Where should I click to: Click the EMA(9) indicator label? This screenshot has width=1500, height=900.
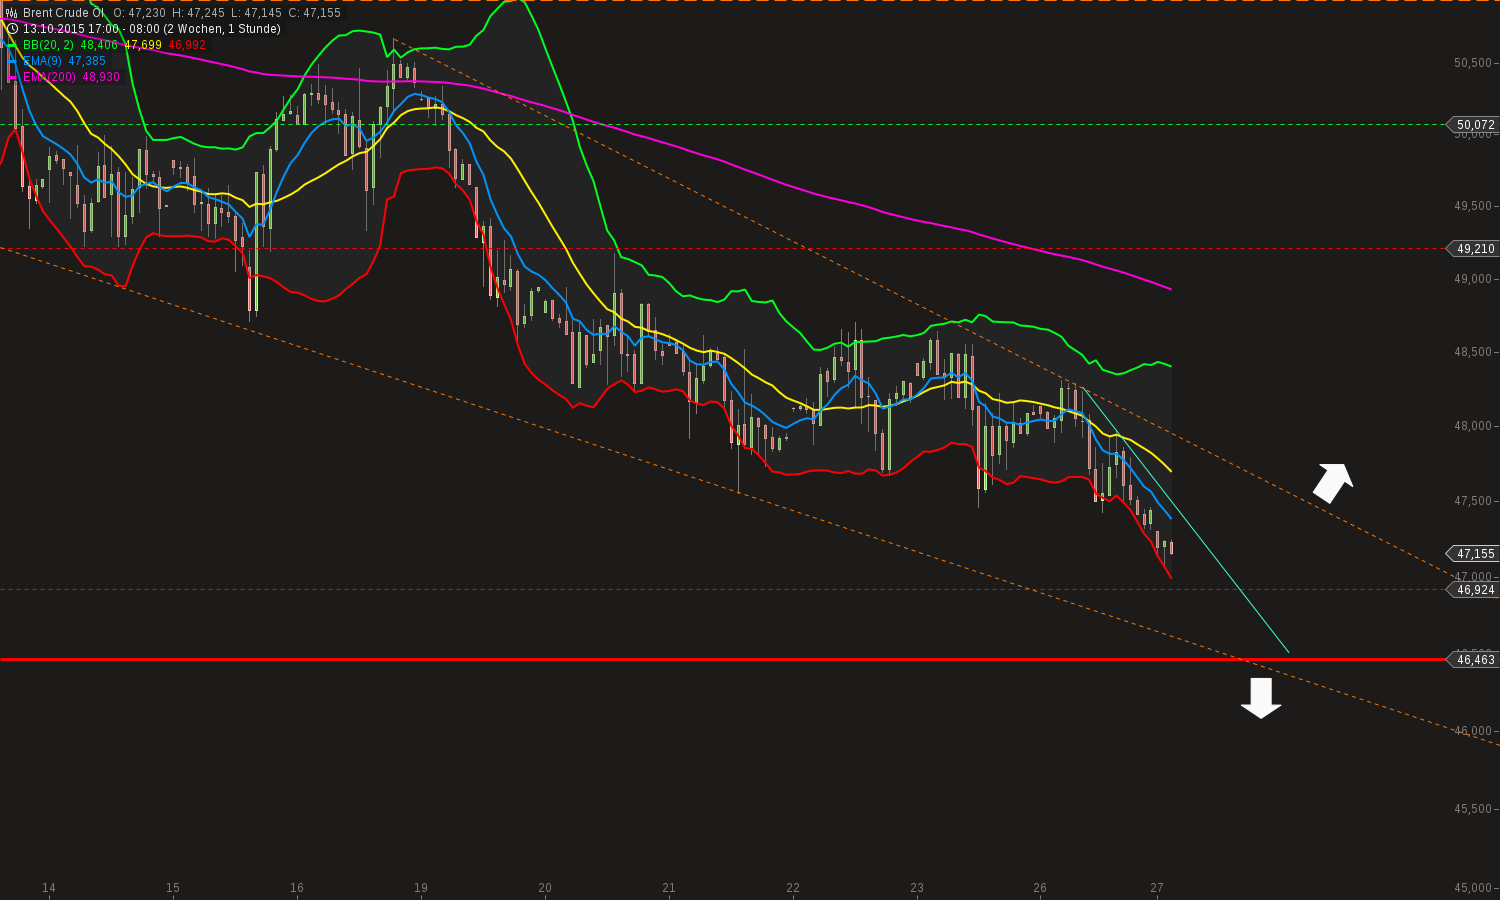click(43, 61)
